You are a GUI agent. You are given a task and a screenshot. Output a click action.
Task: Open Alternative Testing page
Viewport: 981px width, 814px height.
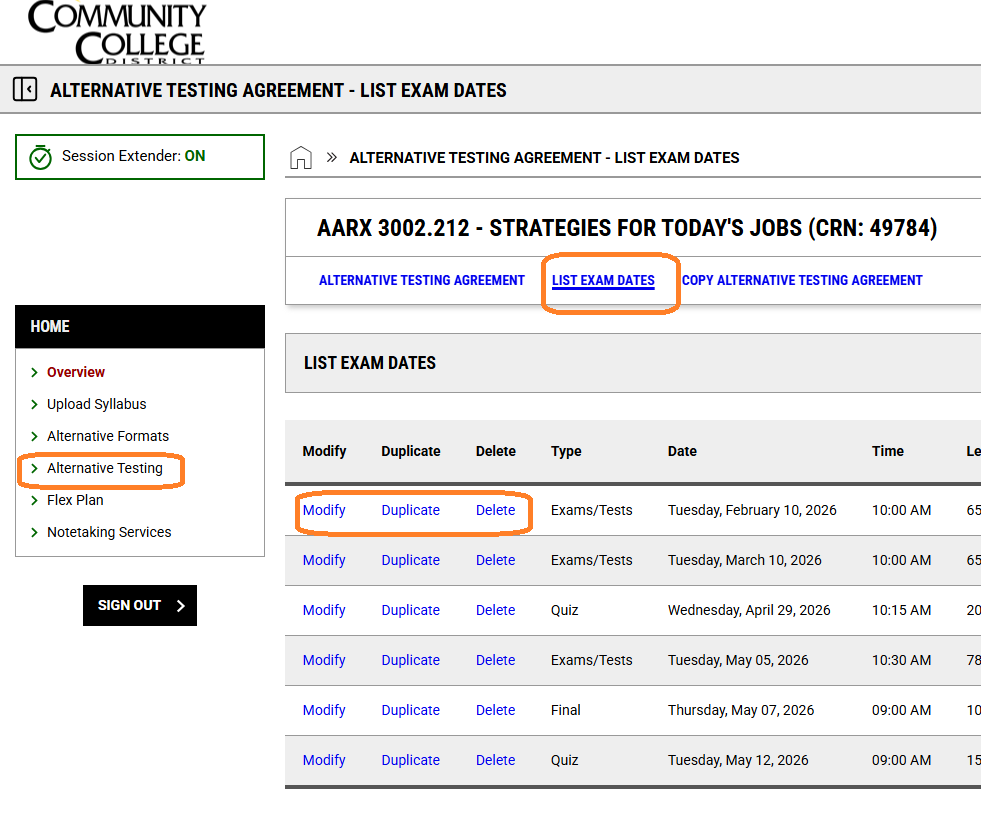pos(104,468)
